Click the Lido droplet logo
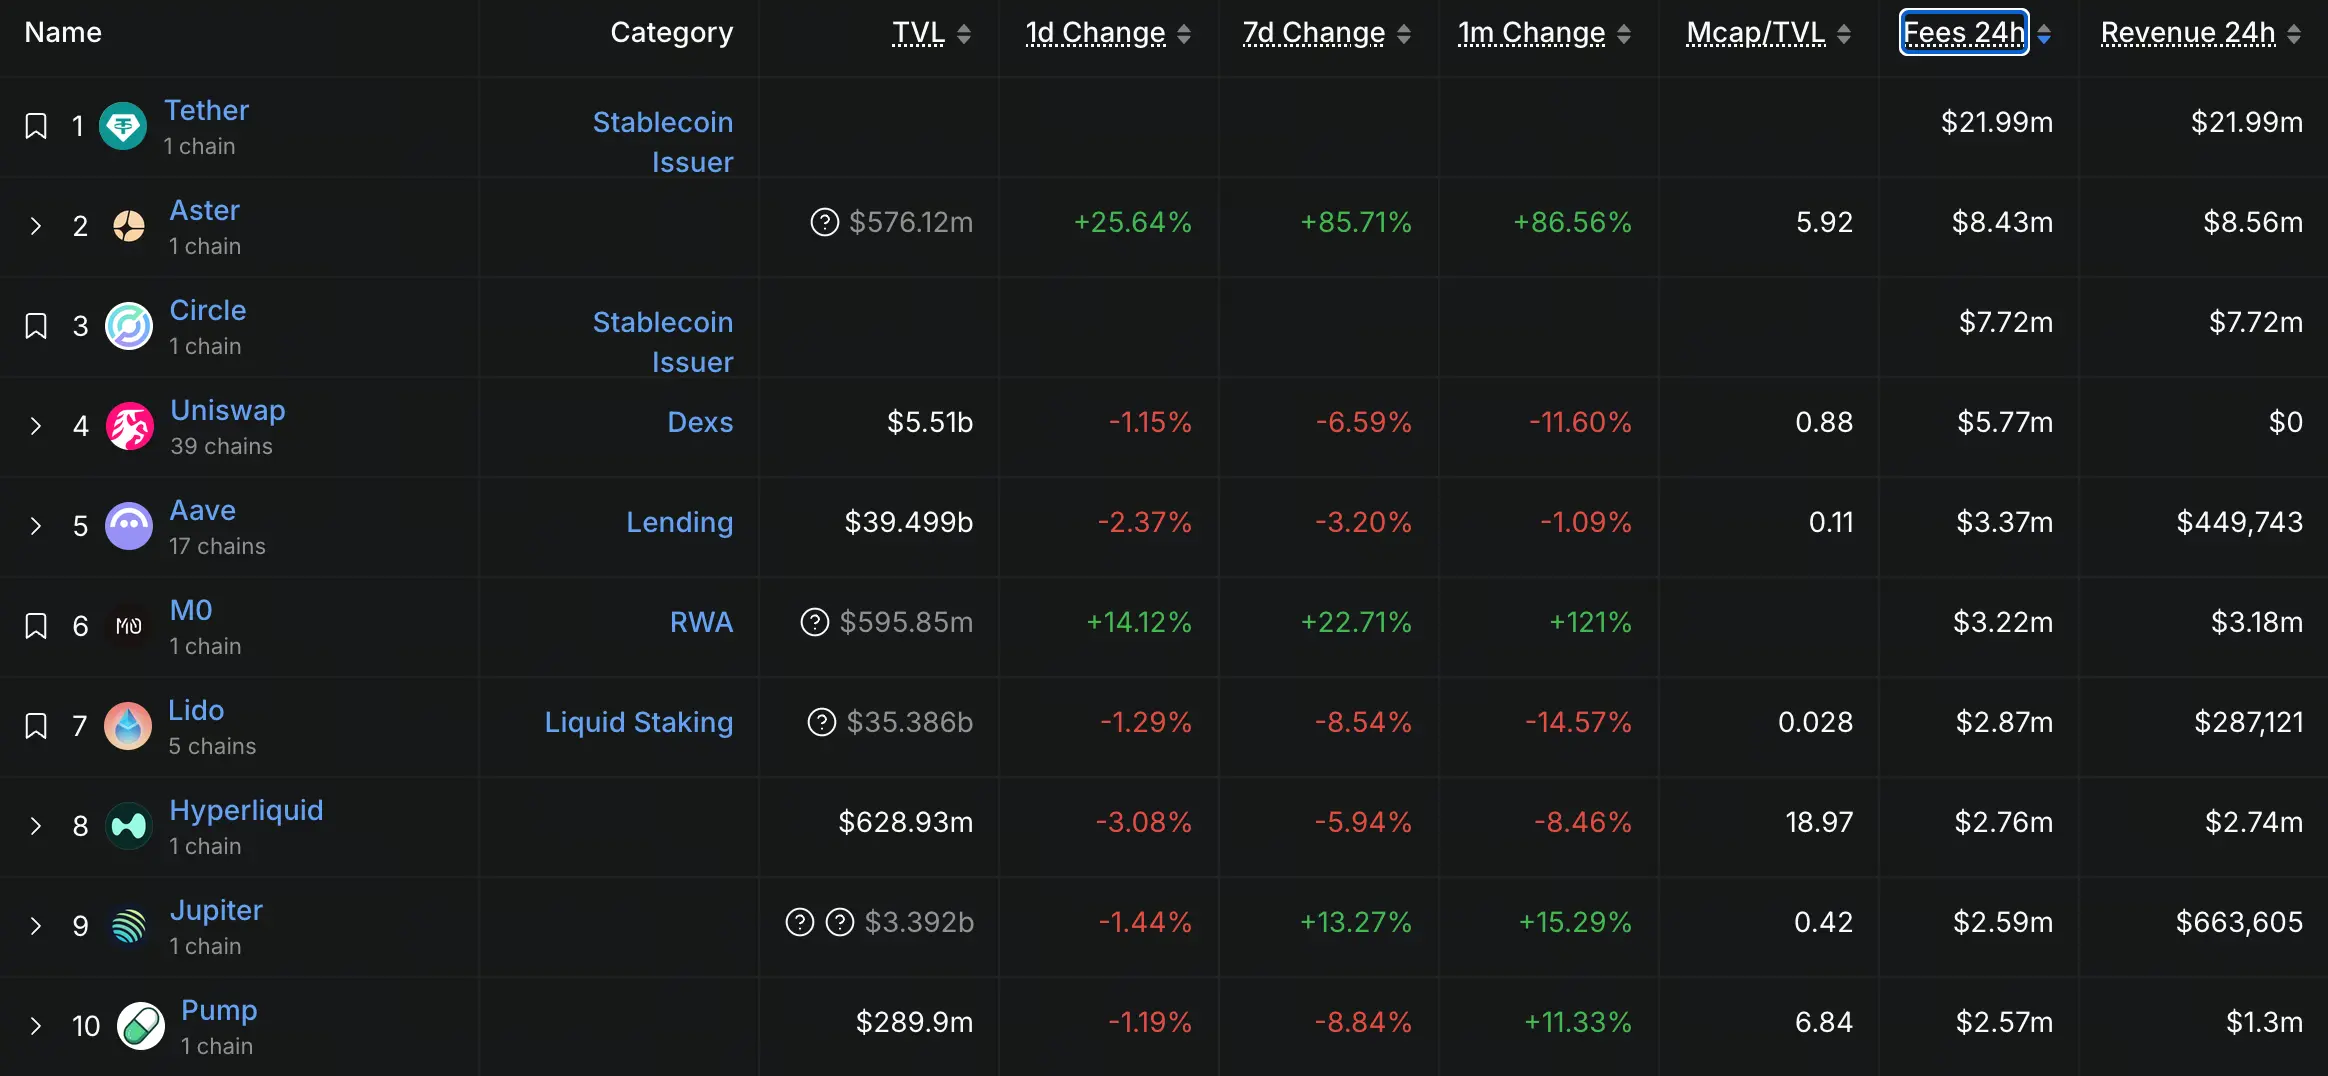This screenshot has height=1076, width=2328. pos(128,726)
